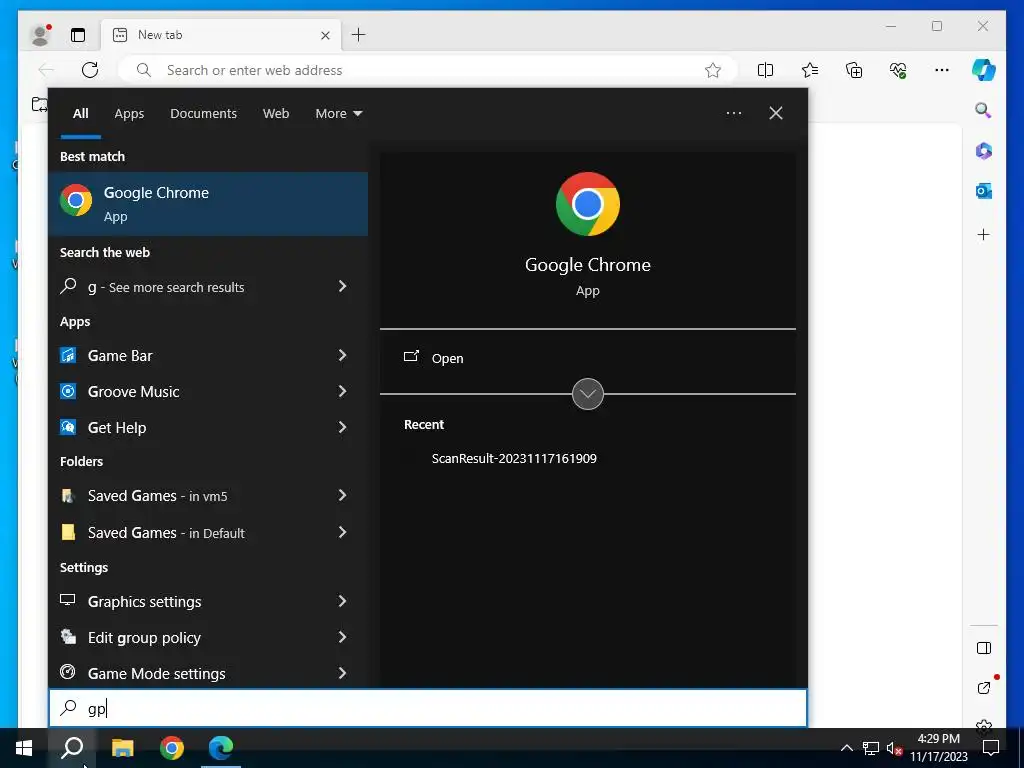Click the taskbar search magnifier button

[72, 748]
